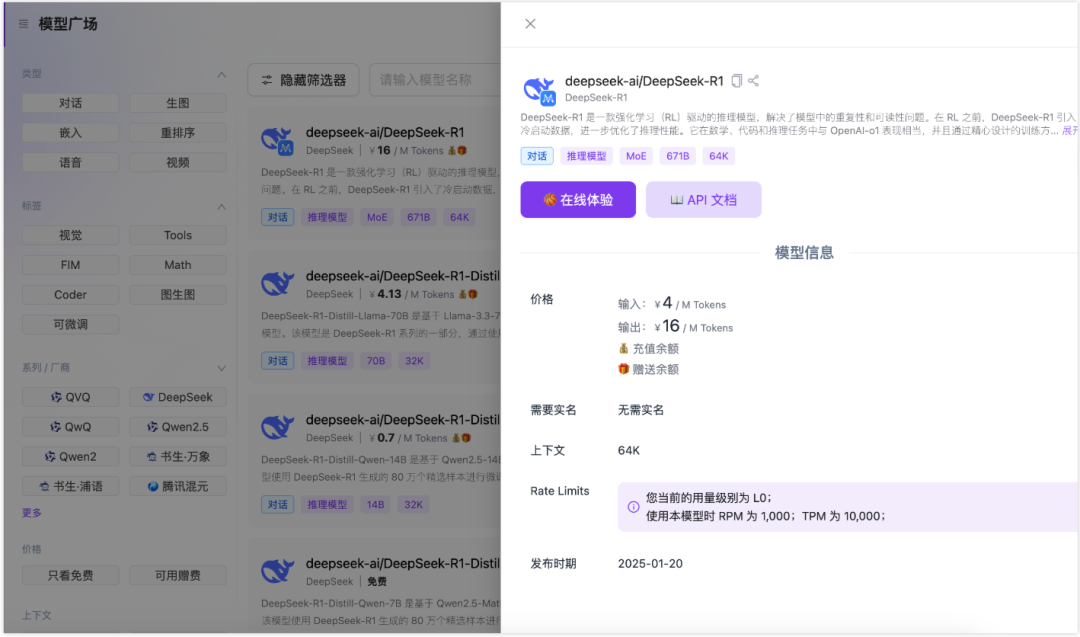The image size is (1080, 637).
Task: Open the hamburger menu beside 模型广场
Action: pyautogui.click(x=23, y=24)
